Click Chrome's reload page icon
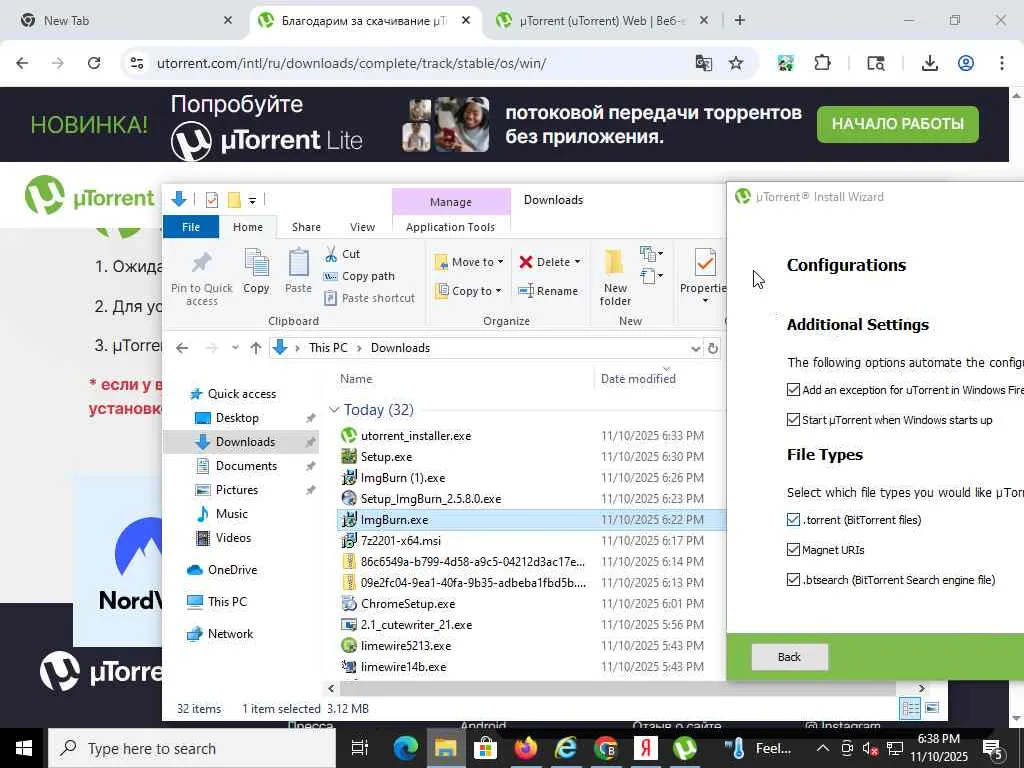 [94, 63]
